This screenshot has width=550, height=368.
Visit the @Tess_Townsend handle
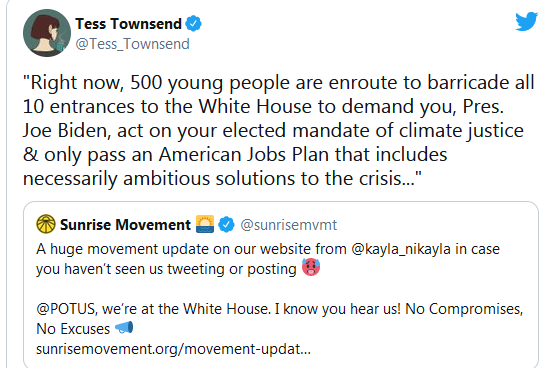pos(133,44)
